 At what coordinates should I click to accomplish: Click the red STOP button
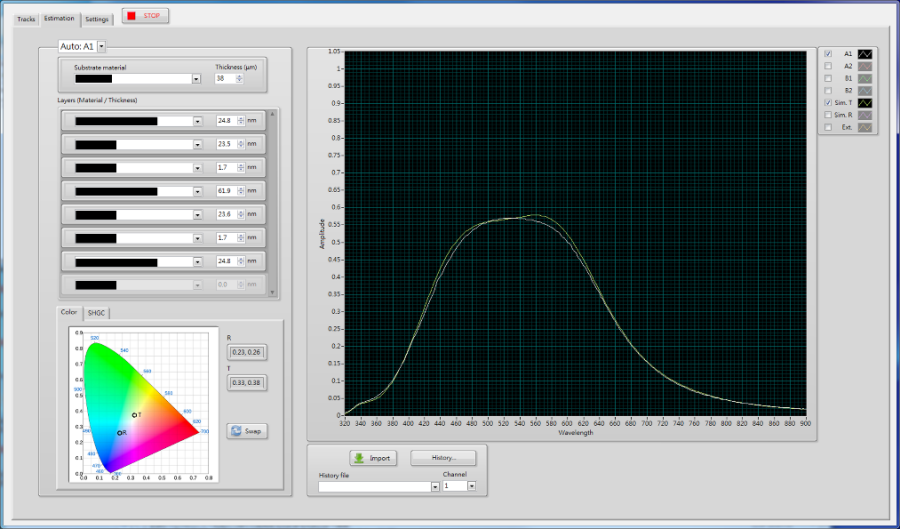[x=145, y=16]
